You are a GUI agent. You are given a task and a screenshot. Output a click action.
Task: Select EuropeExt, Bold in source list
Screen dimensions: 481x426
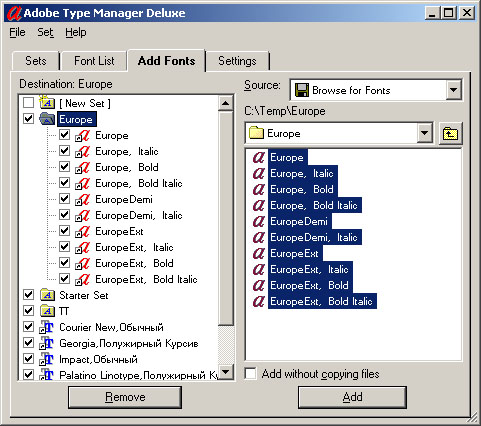[309, 285]
